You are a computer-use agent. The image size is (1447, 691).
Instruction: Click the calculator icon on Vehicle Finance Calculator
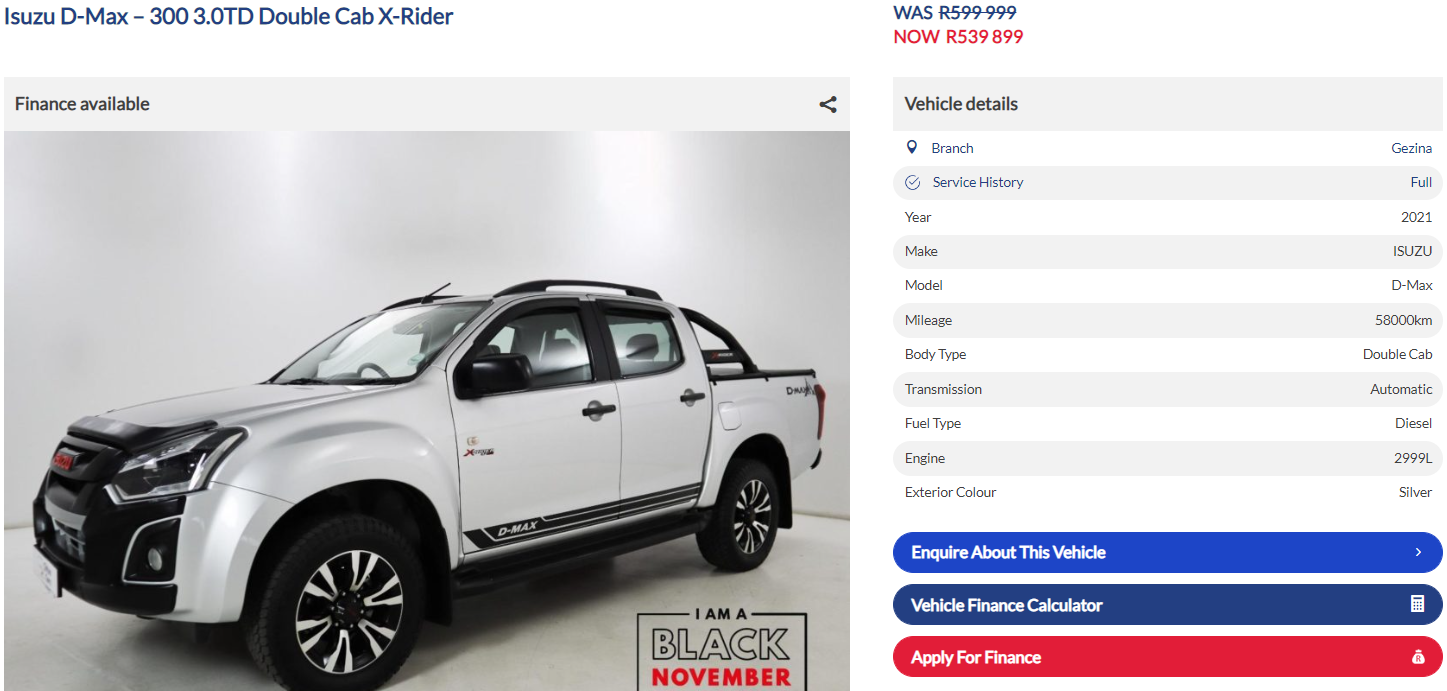click(x=1417, y=604)
